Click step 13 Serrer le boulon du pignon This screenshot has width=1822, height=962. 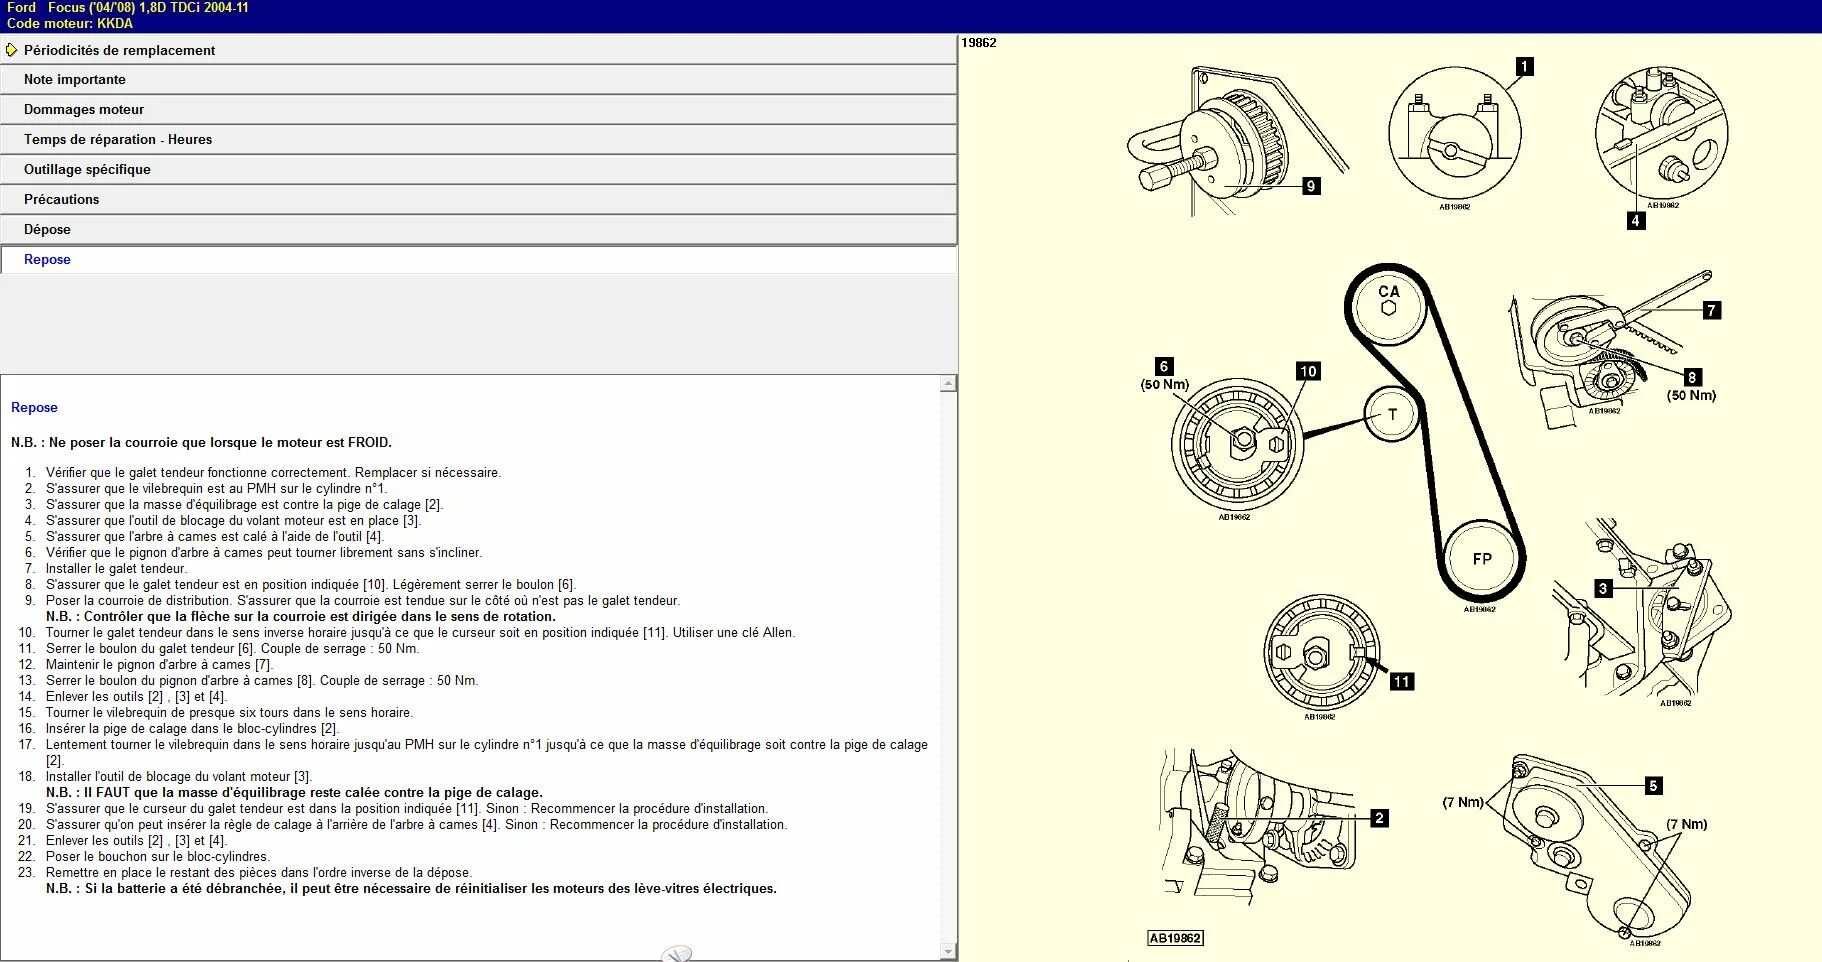click(x=262, y=681)
